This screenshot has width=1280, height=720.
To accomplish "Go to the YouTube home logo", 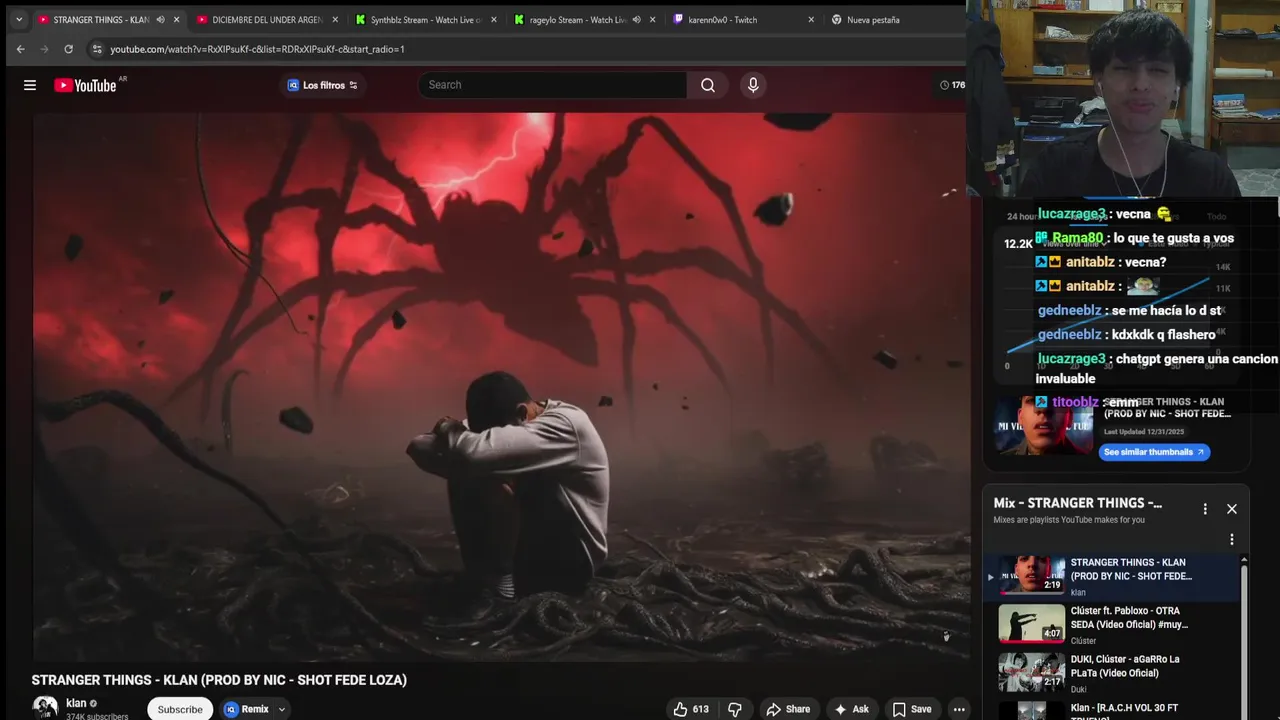I will 86,85.
